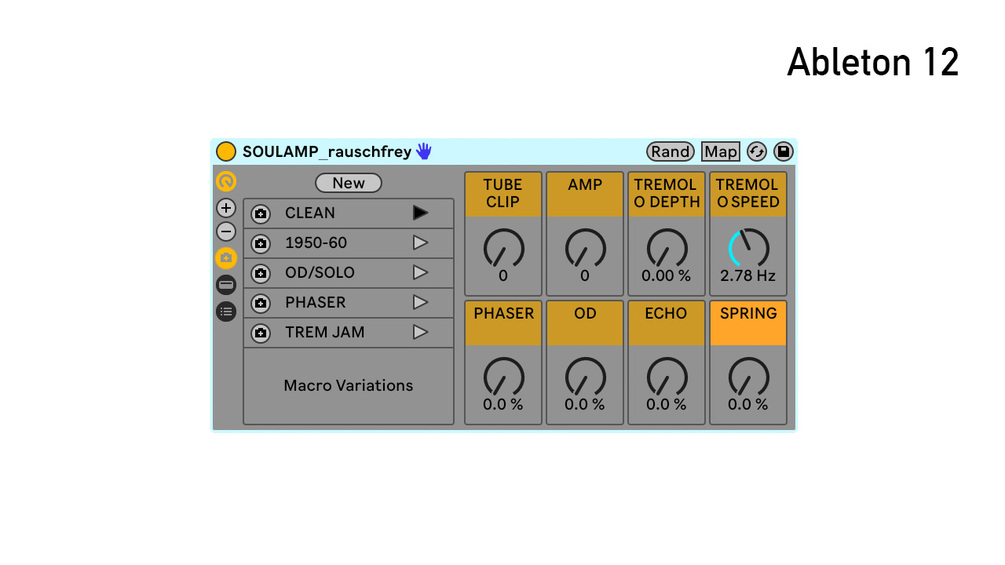Click the TREMOLO DEPTH macro knob

pos(667,249)
